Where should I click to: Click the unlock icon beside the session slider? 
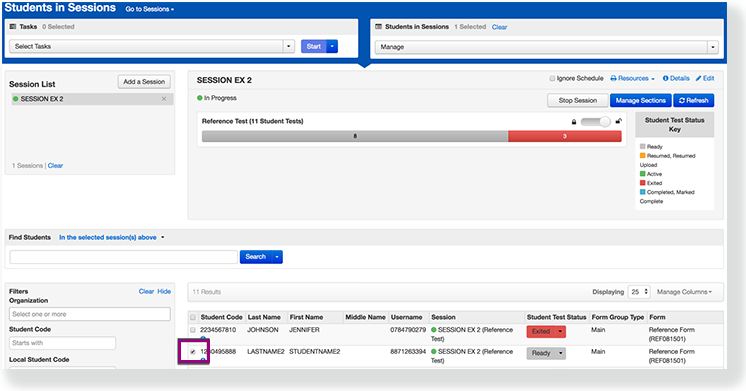618,121
